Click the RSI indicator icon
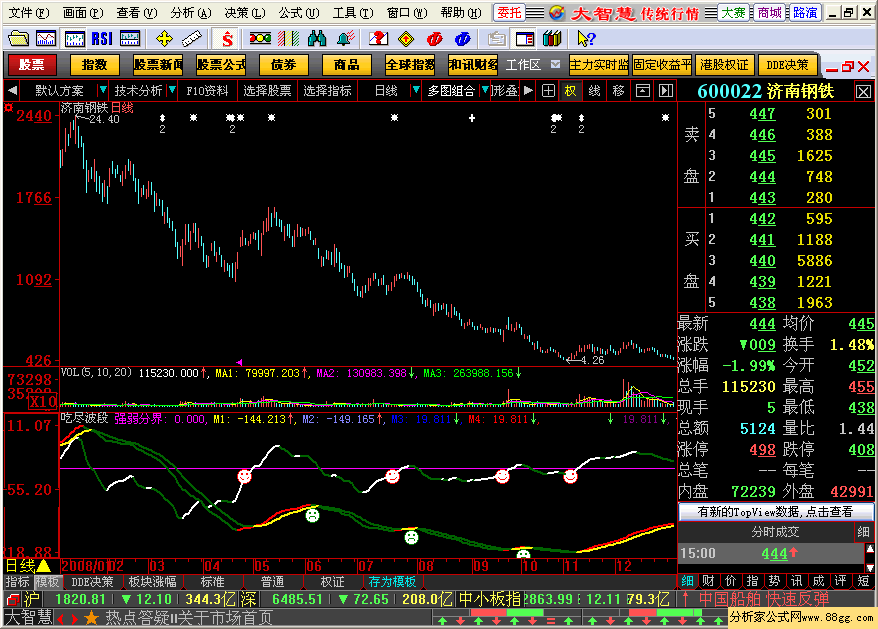 tap(102, 39)
